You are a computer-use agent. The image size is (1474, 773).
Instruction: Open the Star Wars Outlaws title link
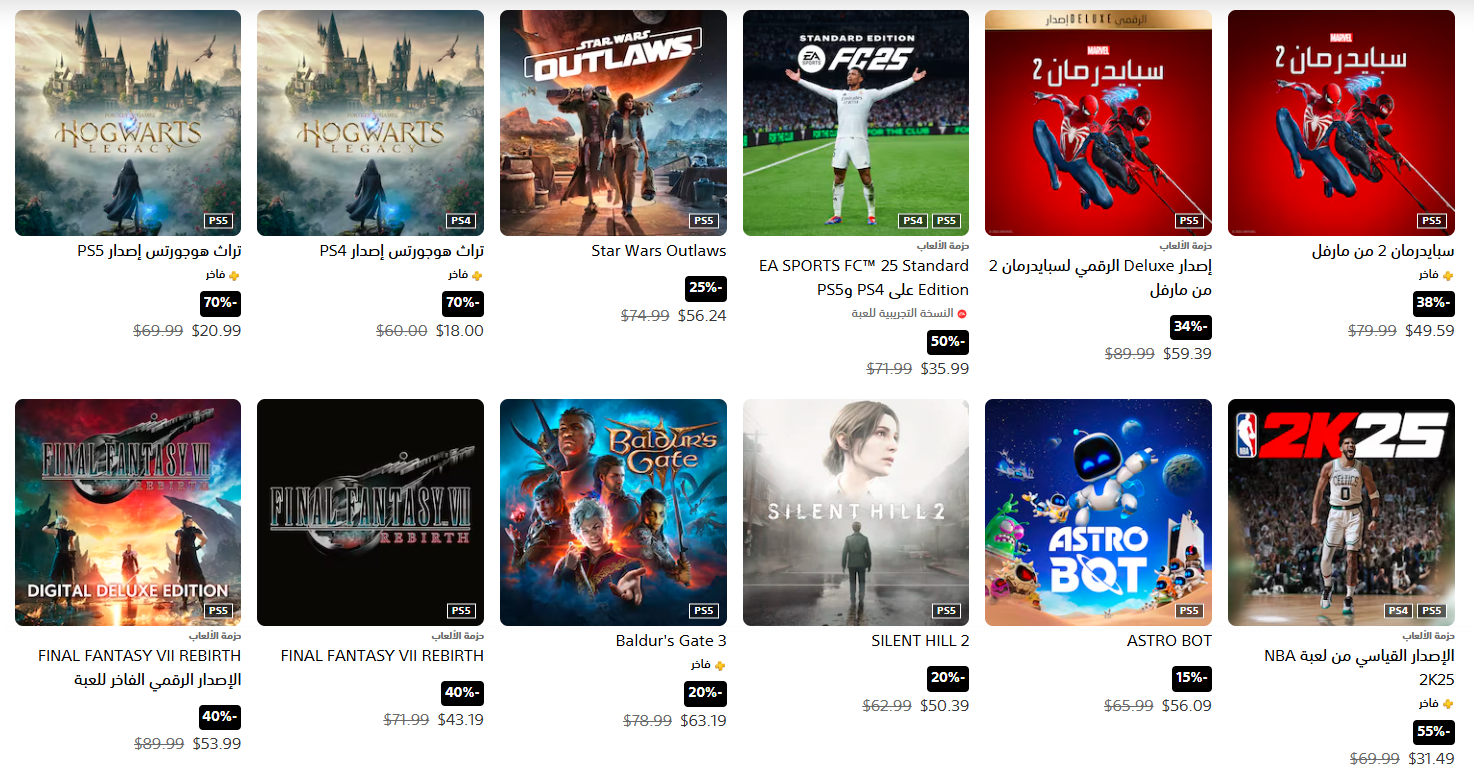click(x=659, y=251)
